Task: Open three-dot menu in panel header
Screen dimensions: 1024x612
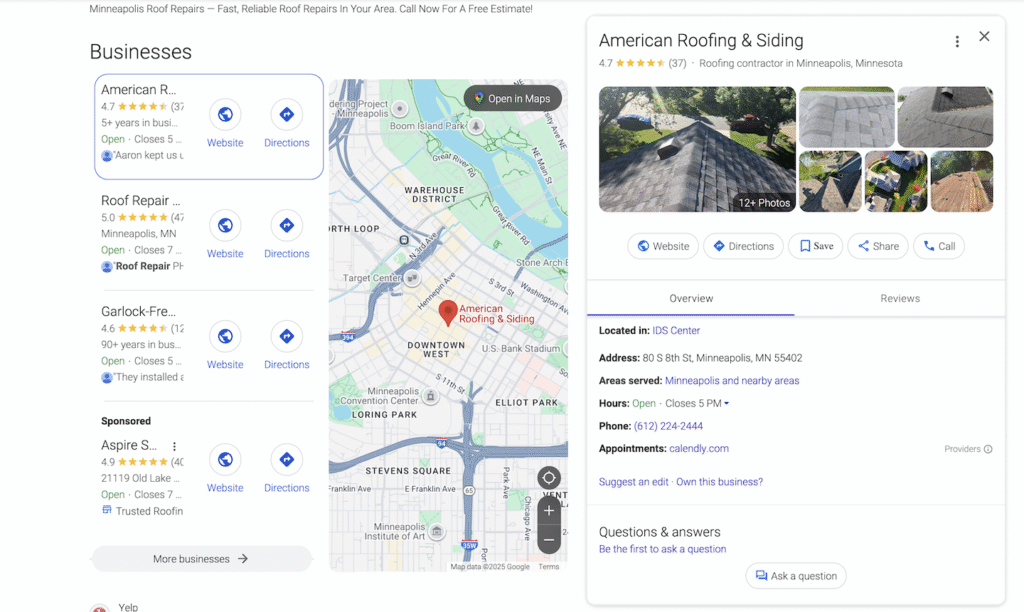Action: pos(957,40)
